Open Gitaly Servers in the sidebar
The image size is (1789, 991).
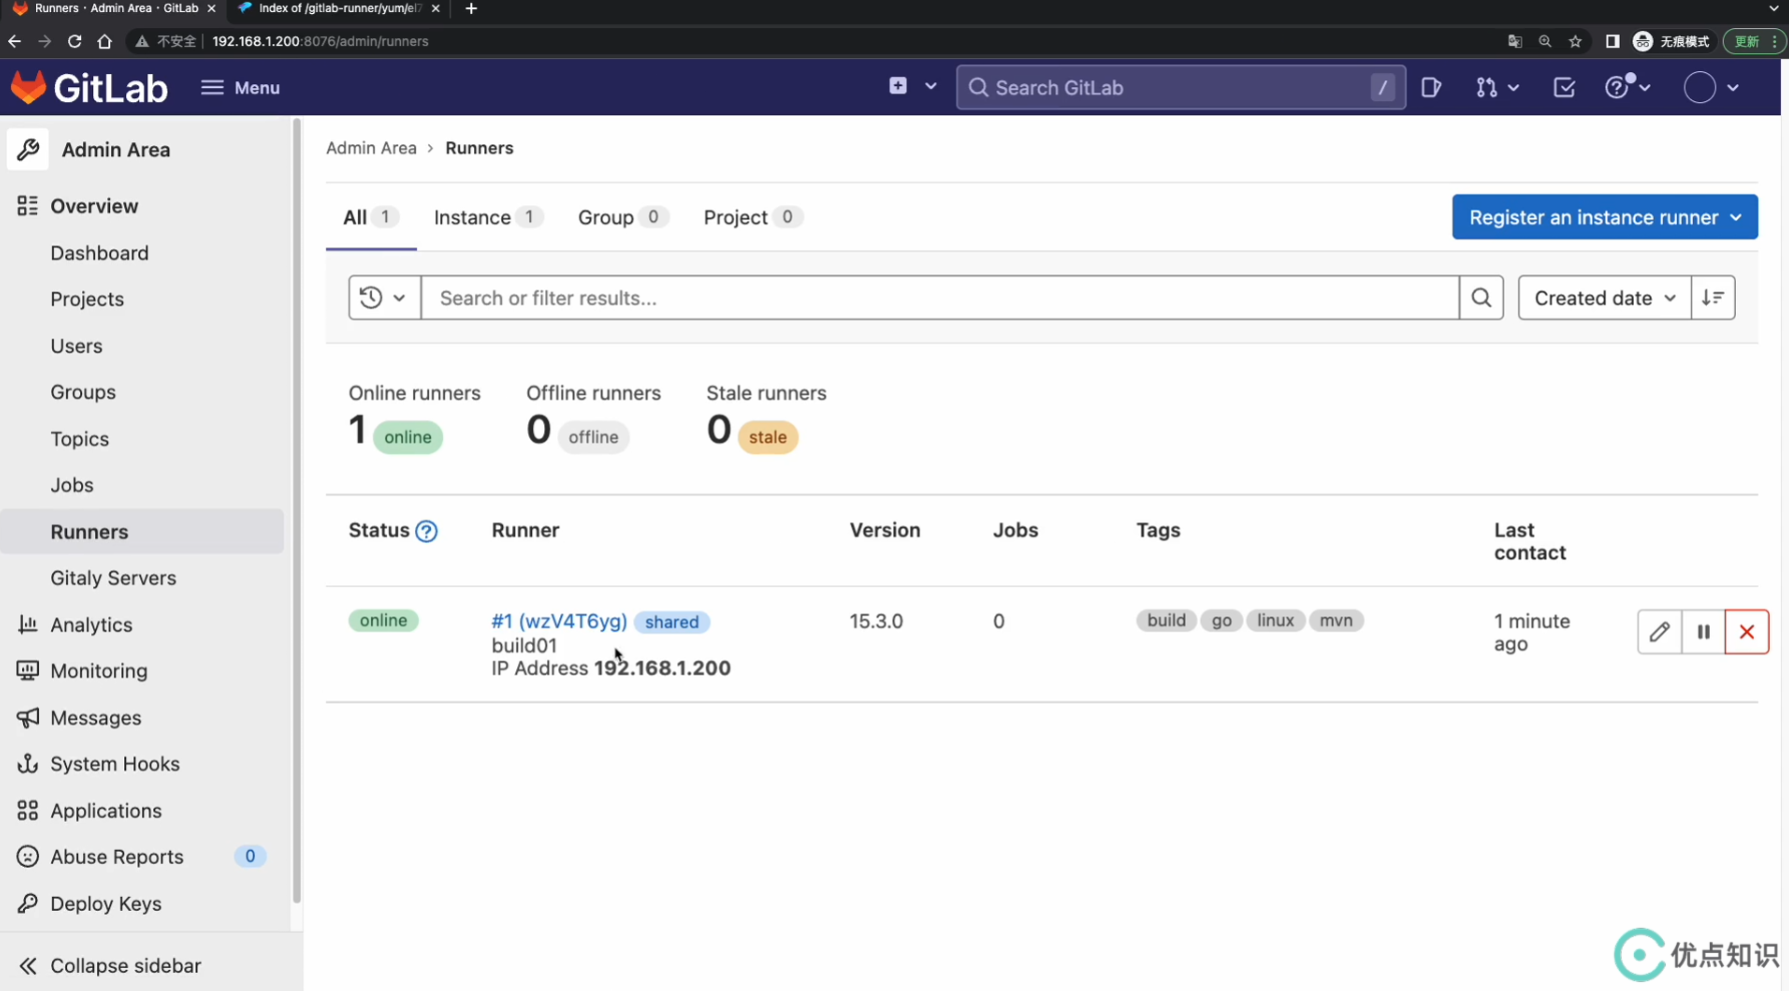(x=113, y=578)
